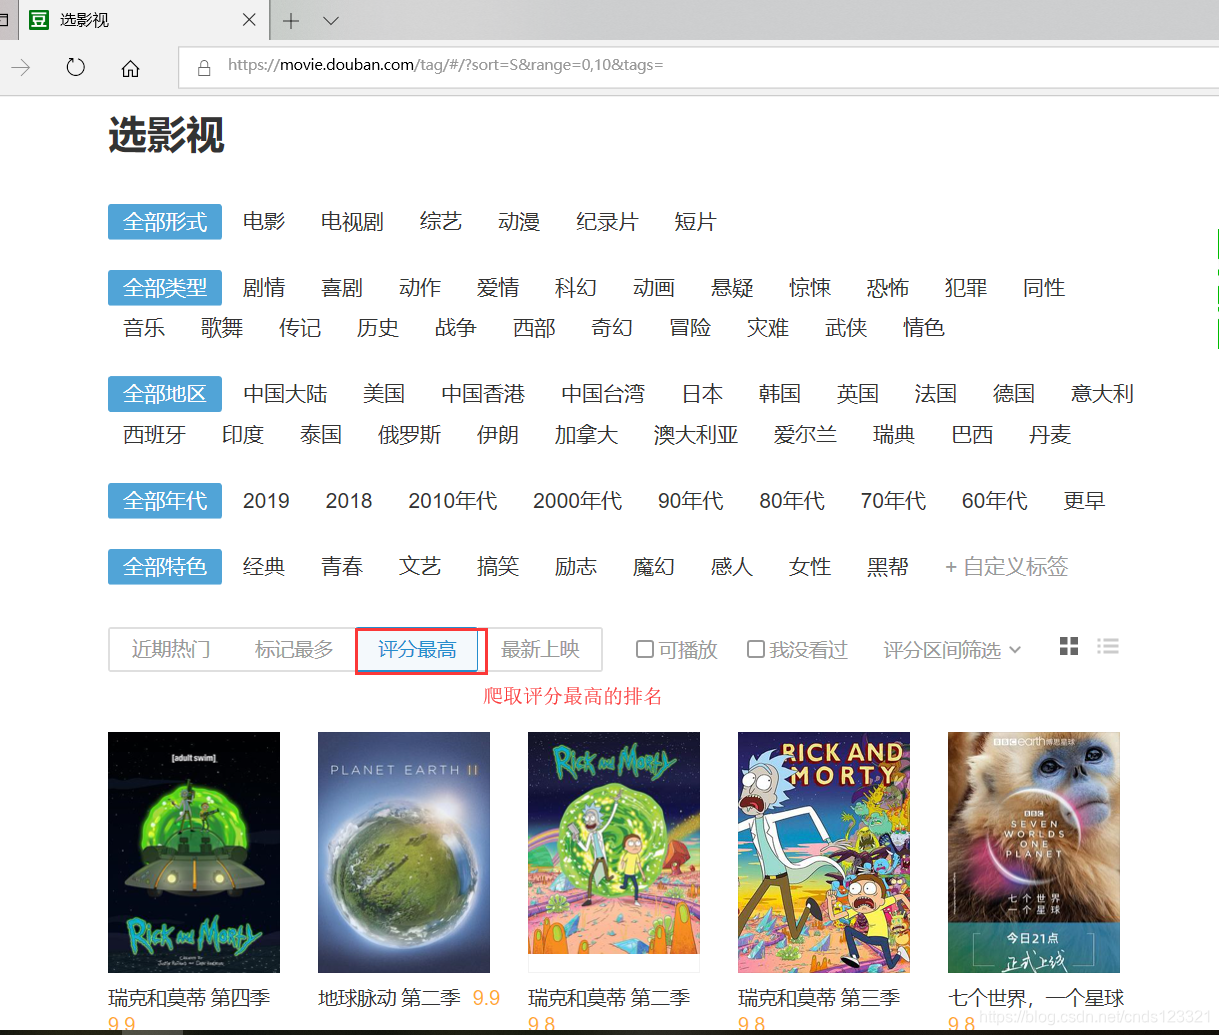Open the tab list chevron beside new tab
This screenshot has width=1219, height=1035.
click(331, 20)
